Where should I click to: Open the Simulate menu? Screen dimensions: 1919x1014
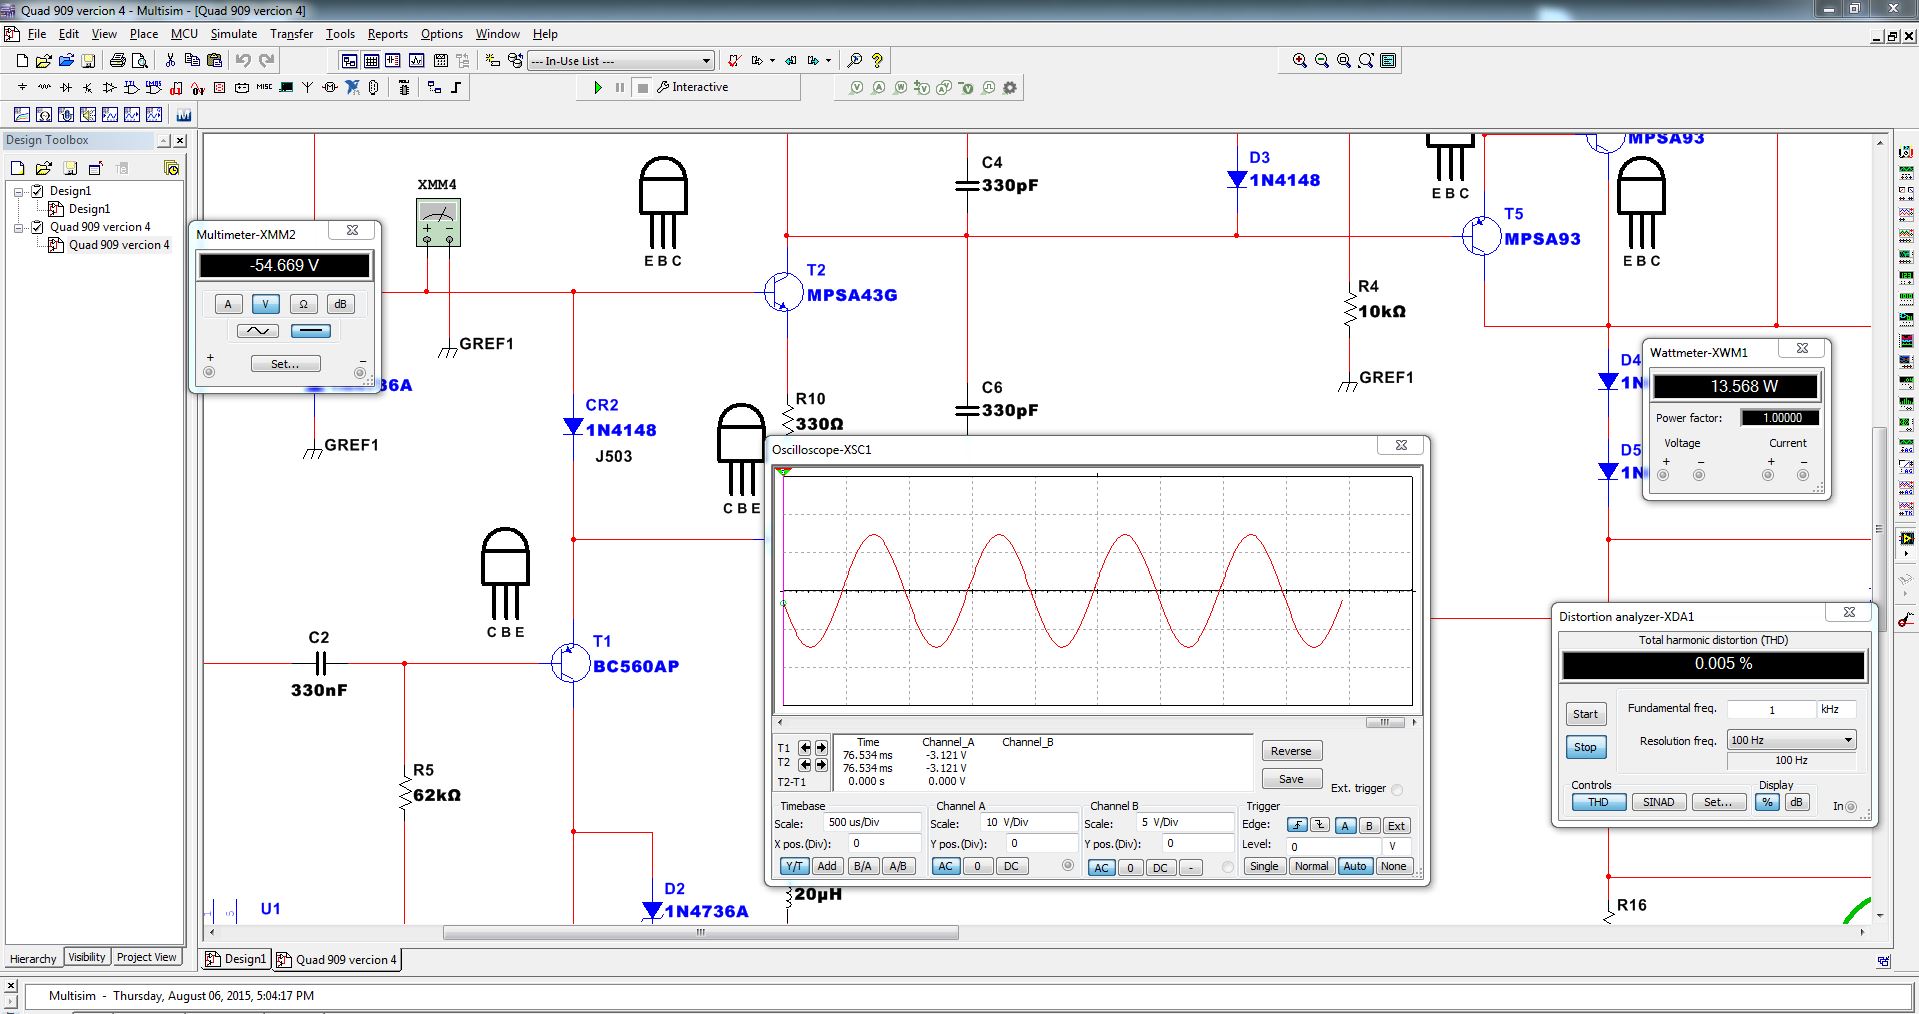(234, 34)
